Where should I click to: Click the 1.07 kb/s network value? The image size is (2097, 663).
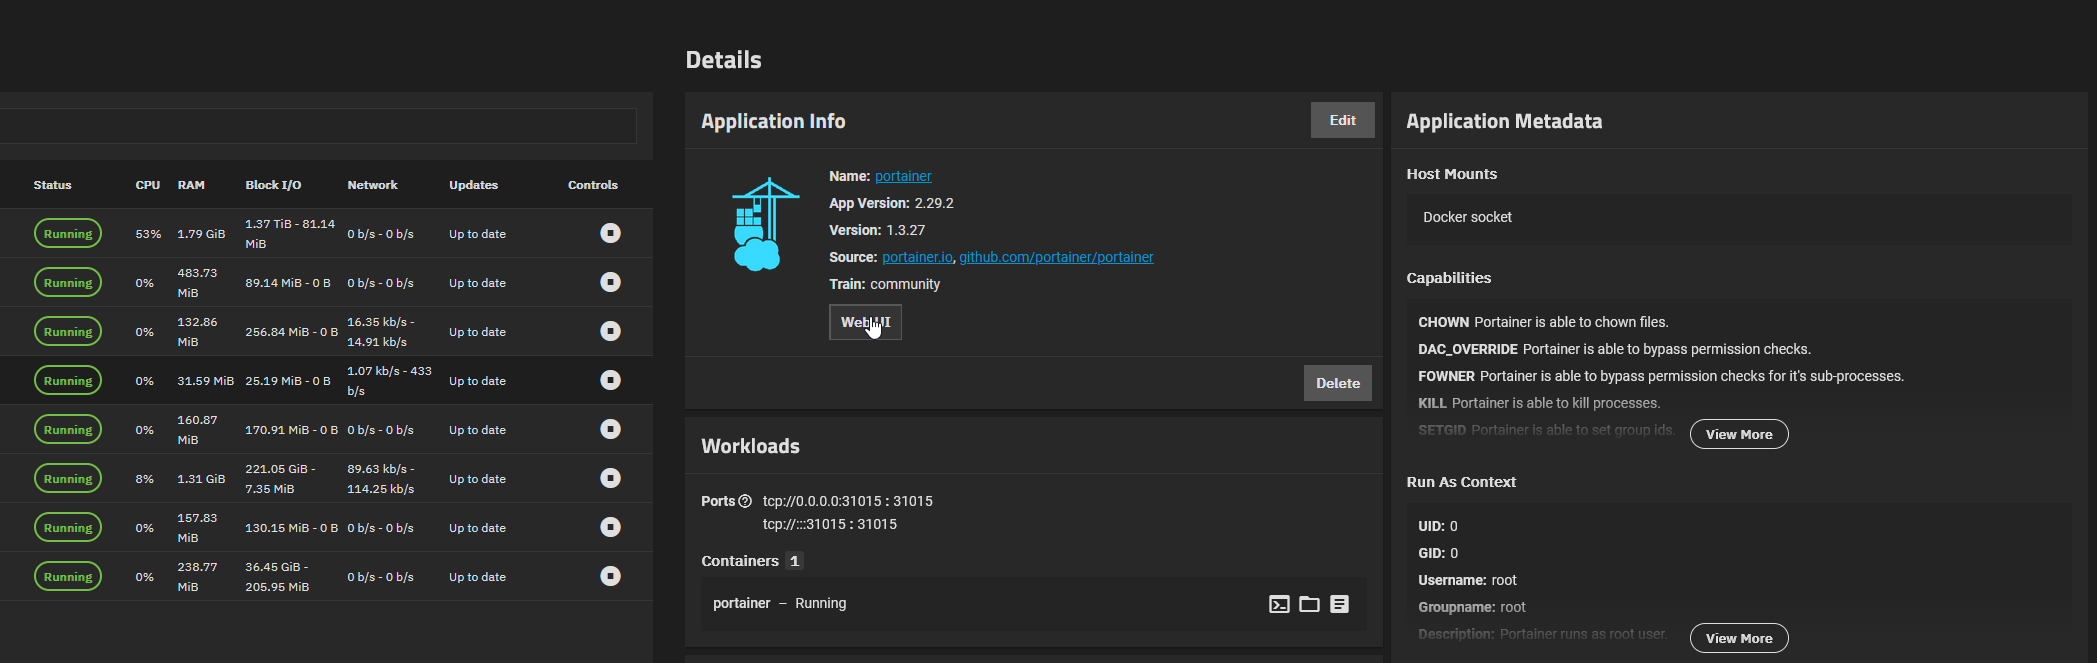pyautogui.click(x=389, y=381)
